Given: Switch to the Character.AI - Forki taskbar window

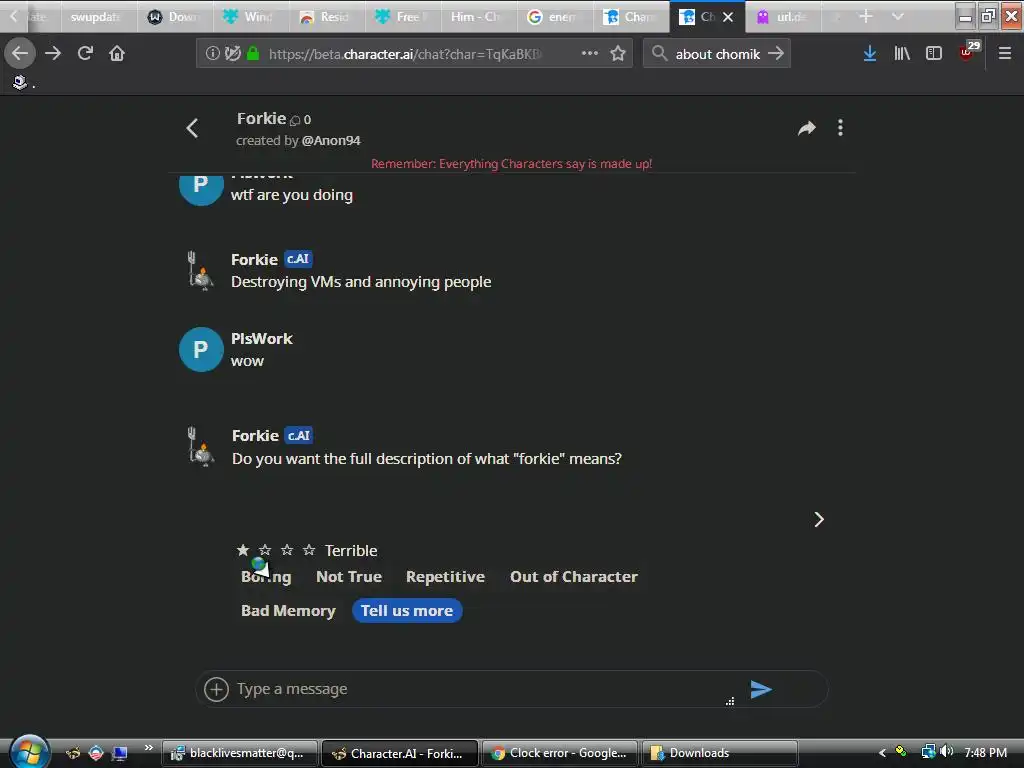Looking at the screenshot, I should [400, 753].
